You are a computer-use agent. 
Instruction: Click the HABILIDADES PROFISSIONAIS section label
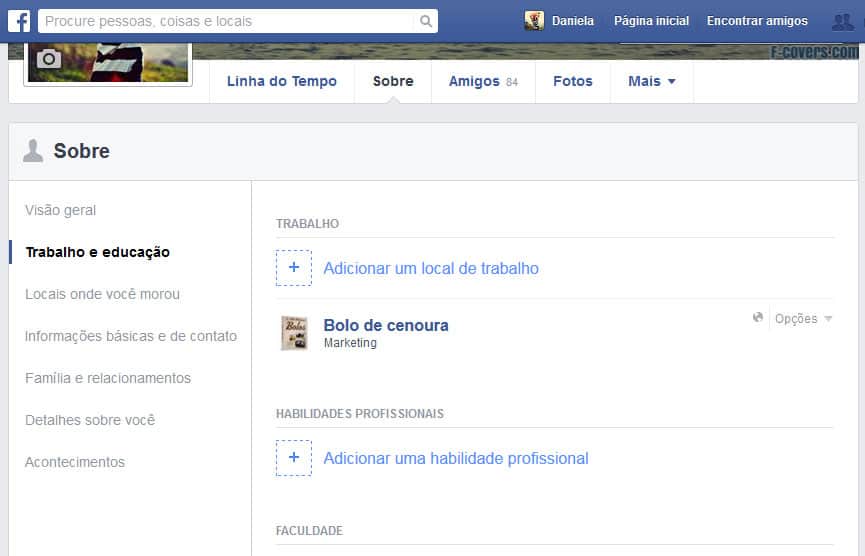click(360, 414)
